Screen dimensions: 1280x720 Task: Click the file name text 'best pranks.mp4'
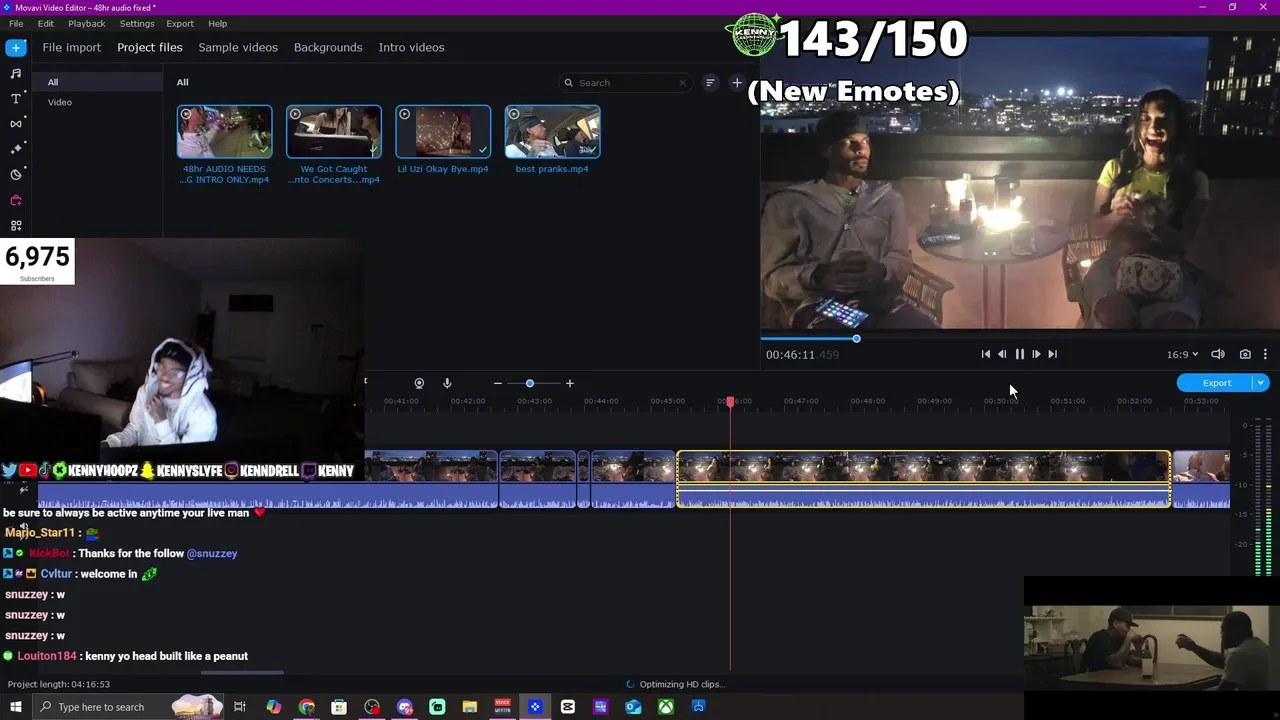[x=552, y=169]
